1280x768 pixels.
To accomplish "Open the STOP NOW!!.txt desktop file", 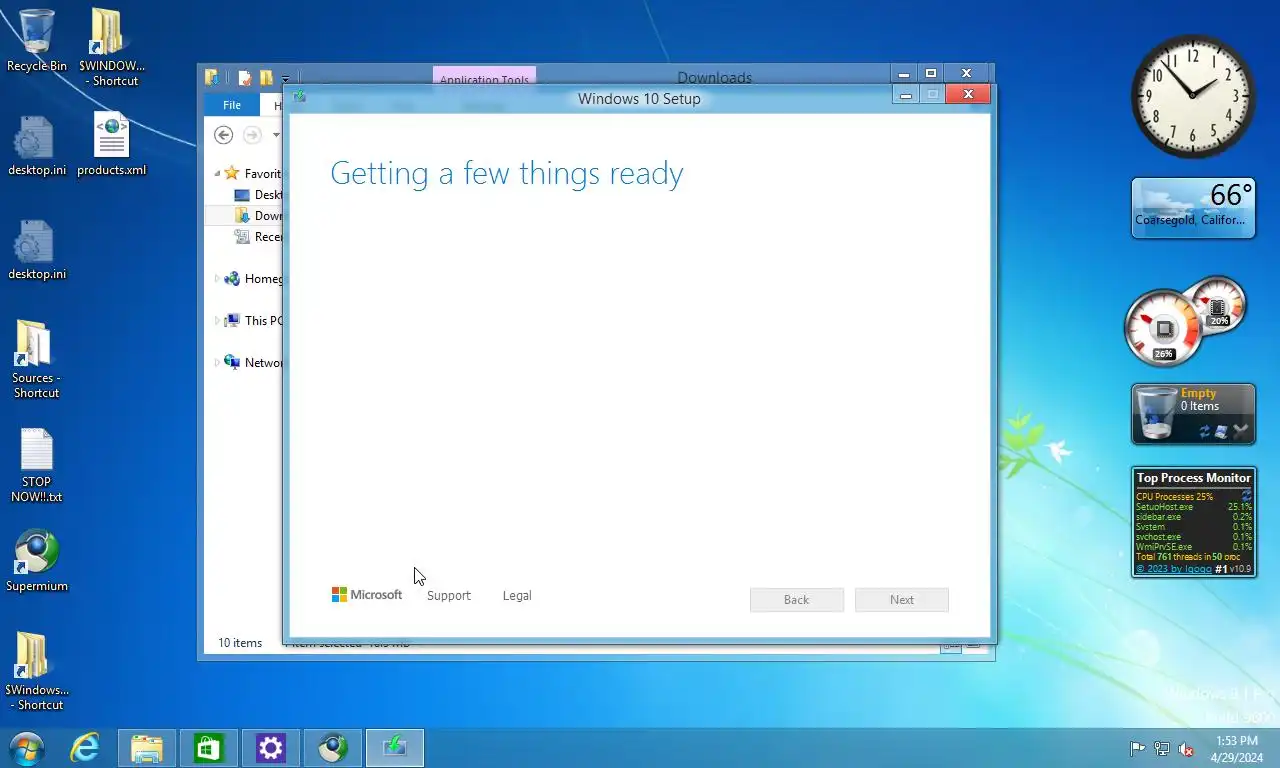I will (x=37, y=466).
